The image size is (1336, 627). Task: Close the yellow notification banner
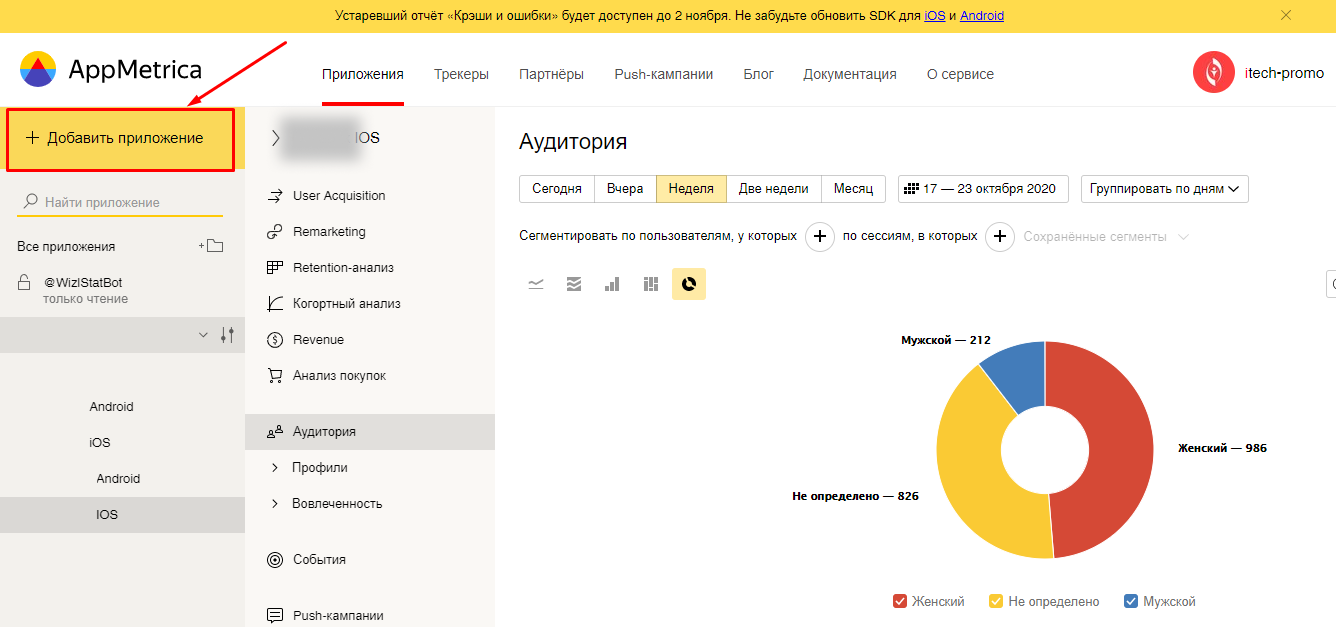pyautogui.click(x=1286, y=15)
